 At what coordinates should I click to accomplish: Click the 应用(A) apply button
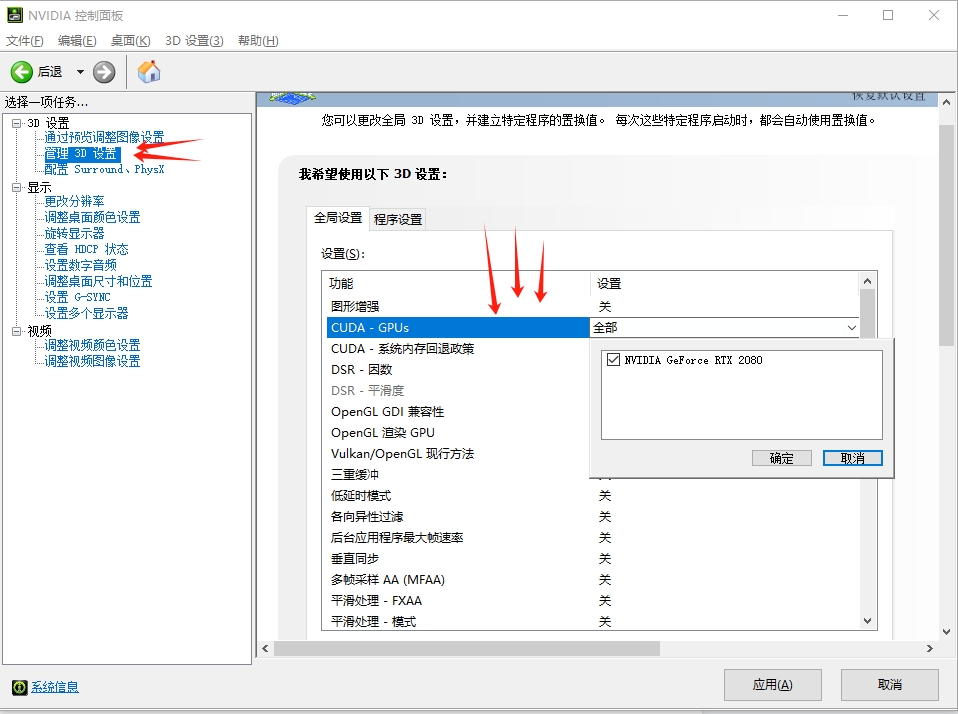click(772, 685)
